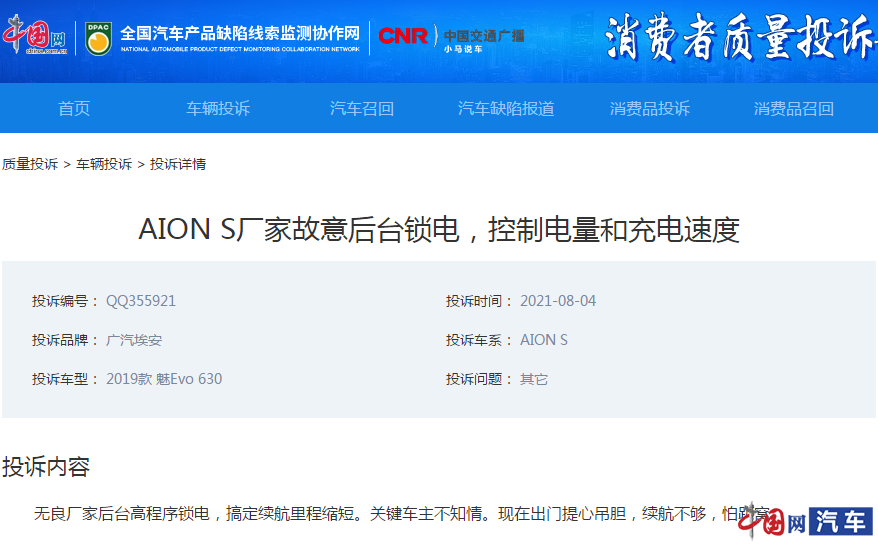Click the complaint body text 无良厂家后台高程序锁电

[x=401, y=513]
